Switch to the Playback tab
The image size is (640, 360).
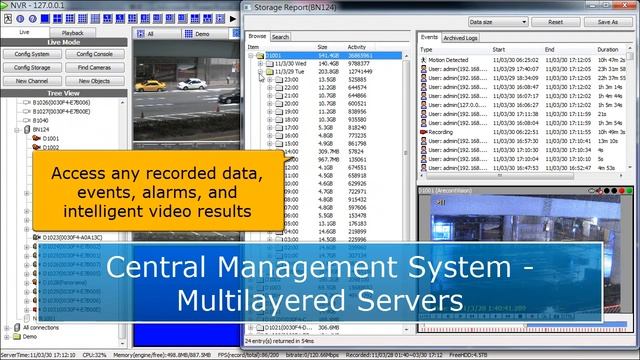[73, 33]
